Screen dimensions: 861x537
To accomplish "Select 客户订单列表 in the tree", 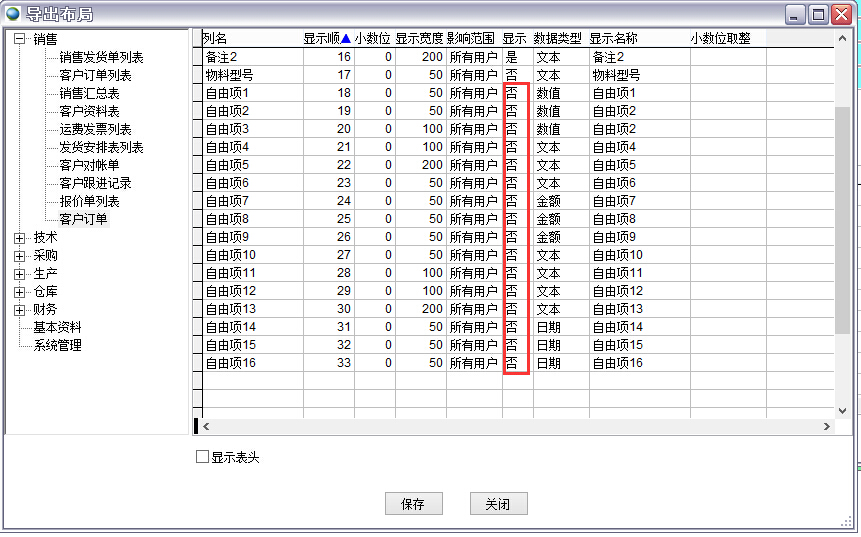I will tap(95, 76).
